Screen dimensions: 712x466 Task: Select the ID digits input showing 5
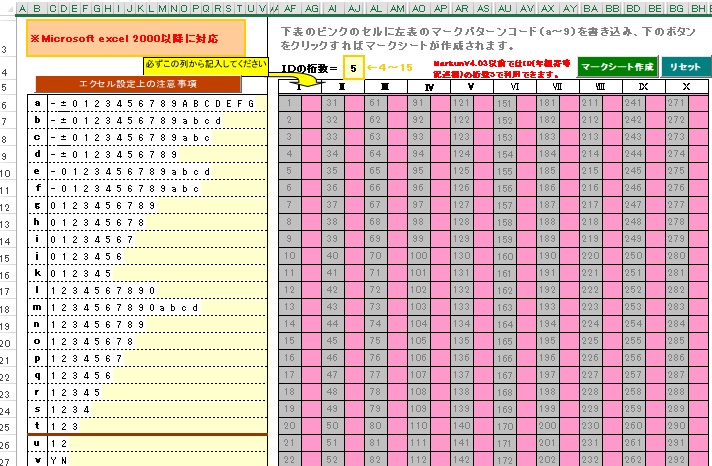point(353,68)
